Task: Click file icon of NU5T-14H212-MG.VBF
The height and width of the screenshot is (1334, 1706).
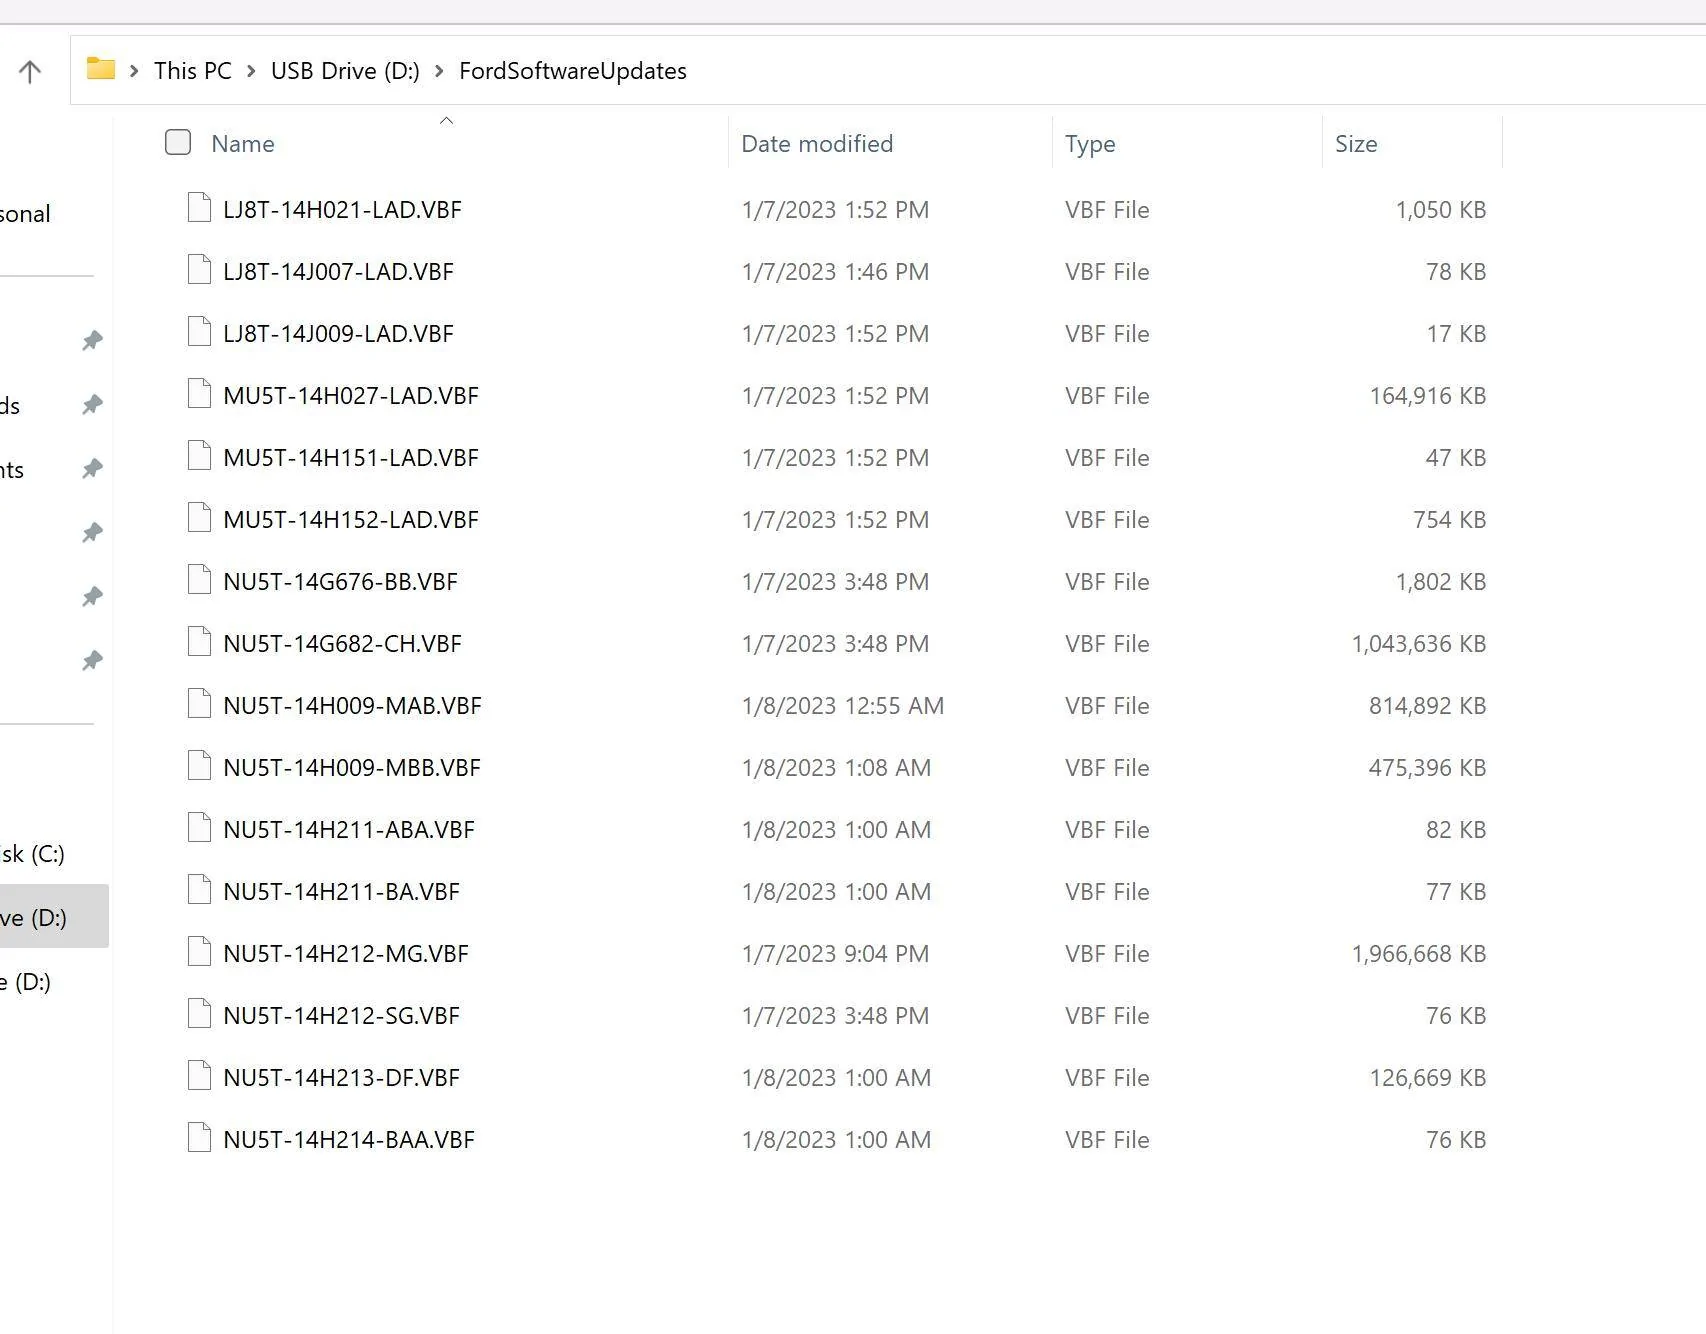Action: tap(199, 952)
